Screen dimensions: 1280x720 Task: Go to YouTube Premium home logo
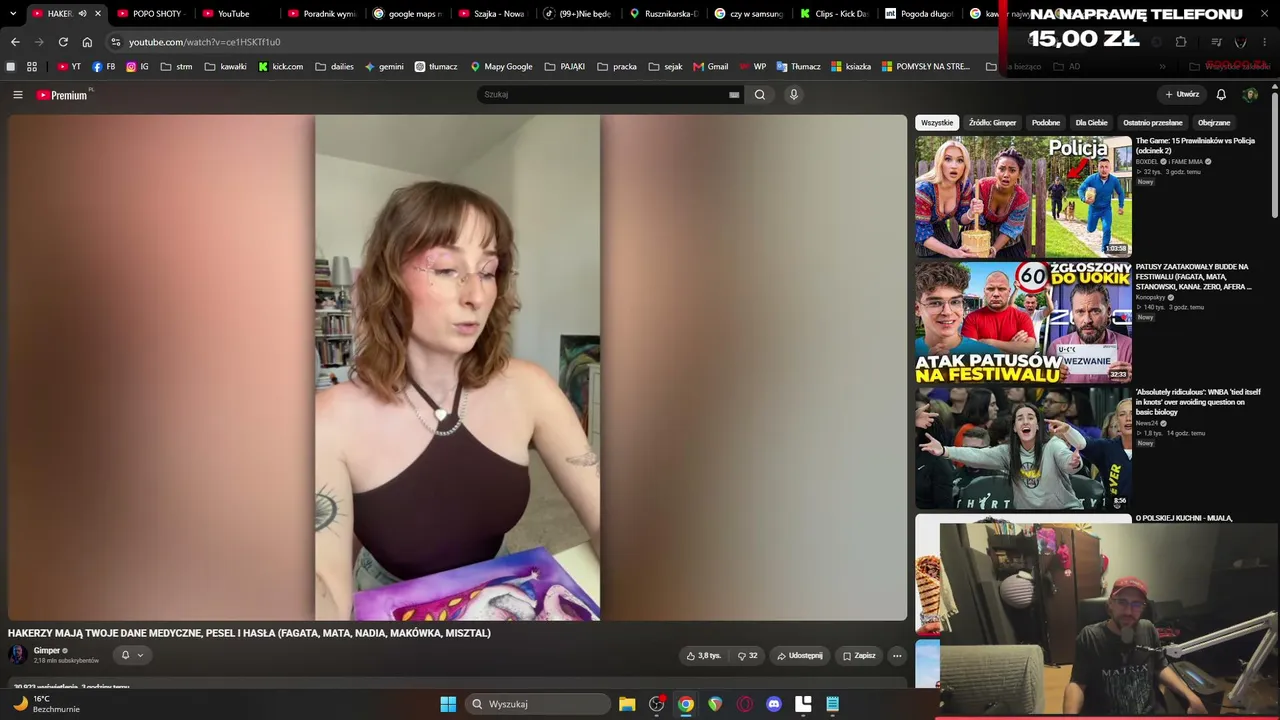[x=62, y=95]
